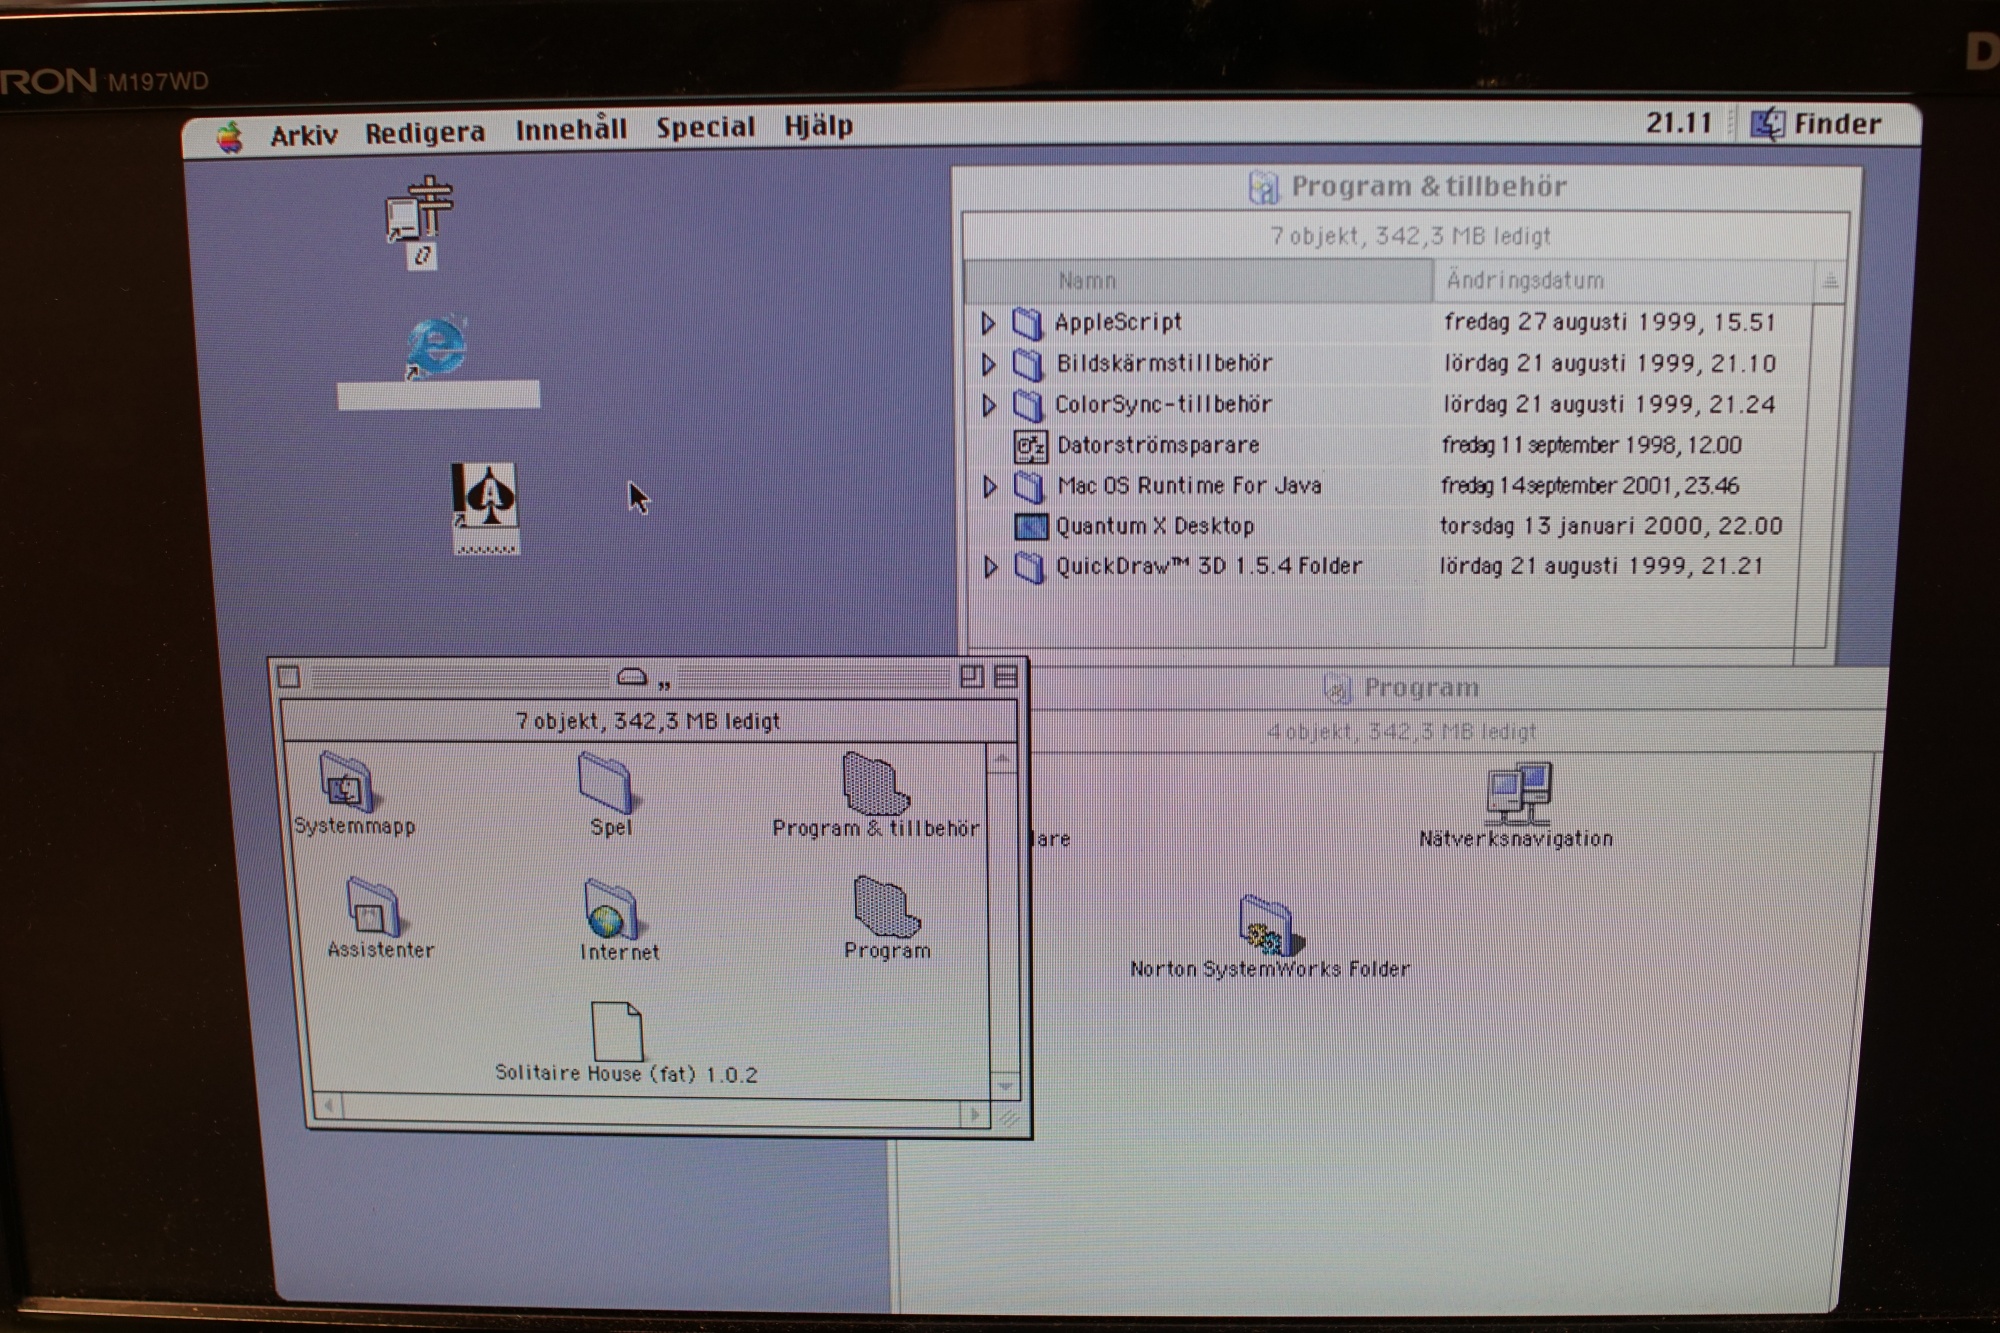
Task: Select the Systemmapp folder icon
Action: tap(346, 783)
